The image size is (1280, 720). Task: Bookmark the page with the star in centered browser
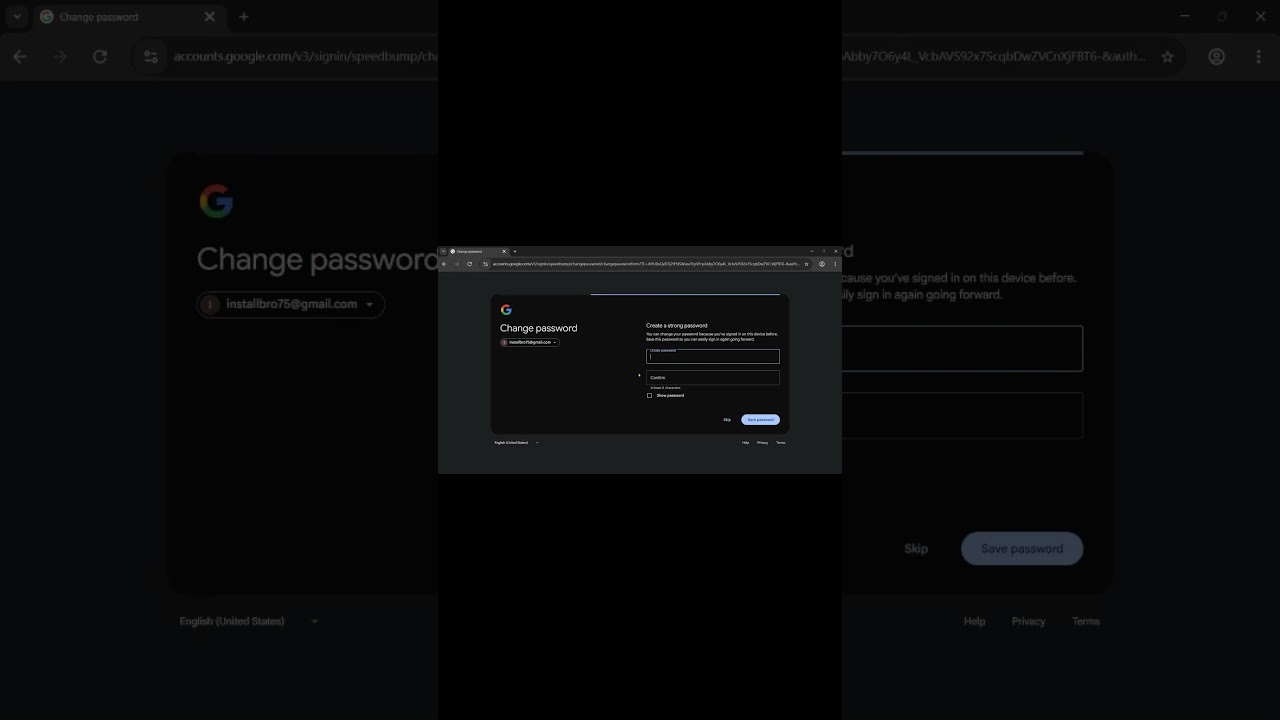(x=807, y=264)
